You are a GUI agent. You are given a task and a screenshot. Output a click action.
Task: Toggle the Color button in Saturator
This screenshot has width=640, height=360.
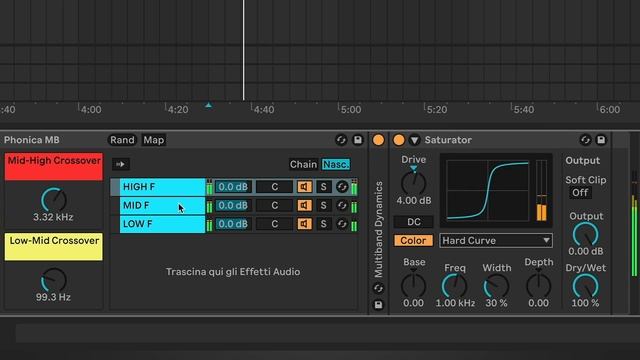413,240
